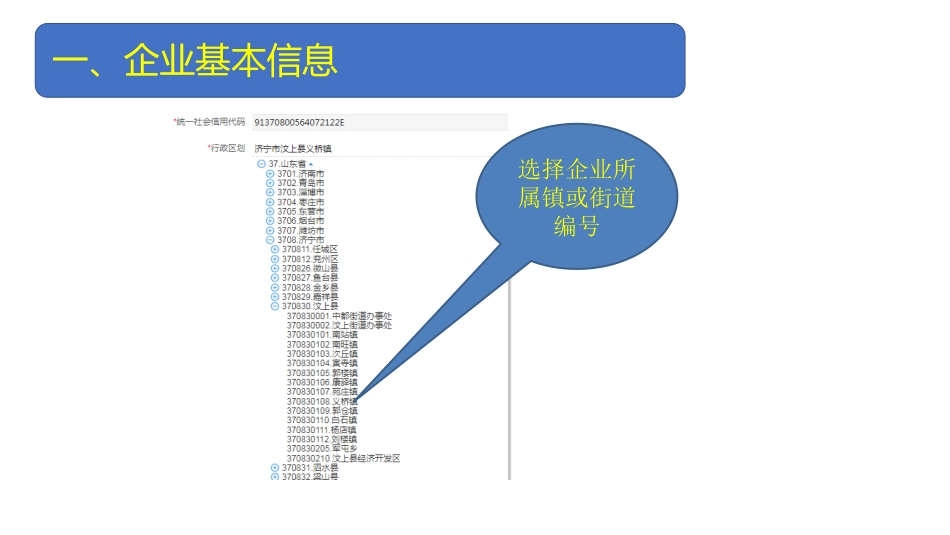Choose 370830108.义桥镇 in the tree
This screenshot has width=950, height=535.
pos(322,402)
